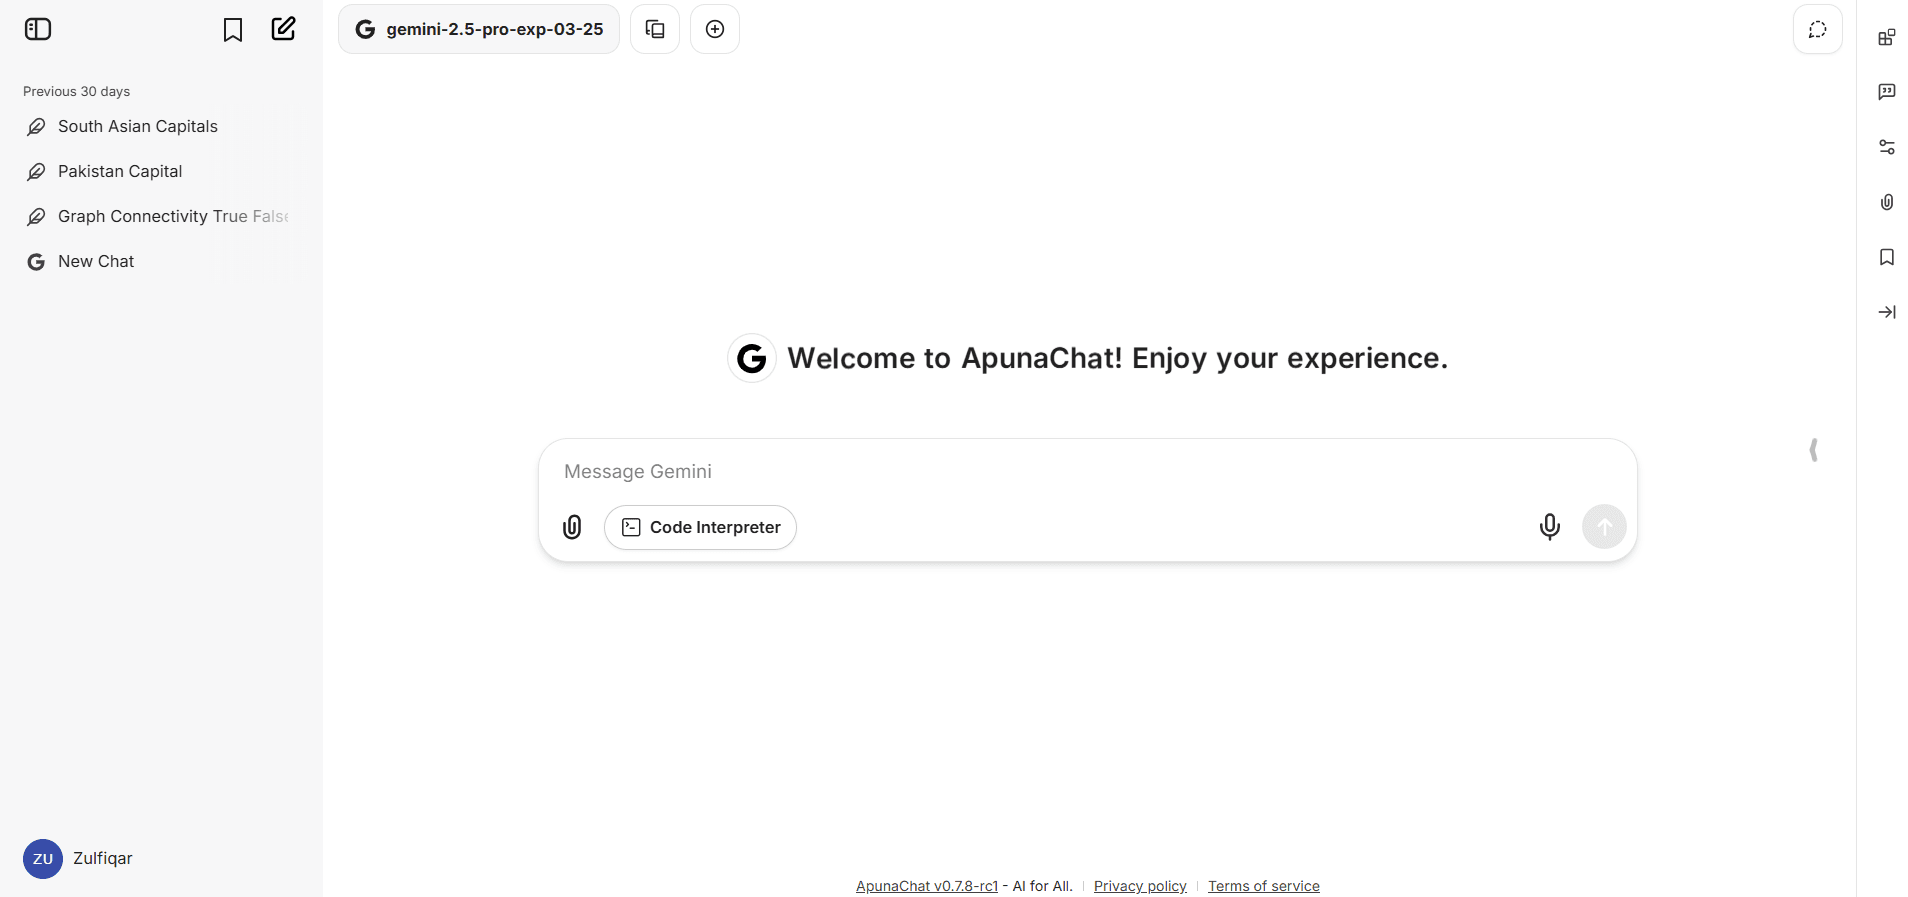Click feather icon beside Graph Connectivity
The width and height of the screenshot is (1908, 897).
point(36,217)
